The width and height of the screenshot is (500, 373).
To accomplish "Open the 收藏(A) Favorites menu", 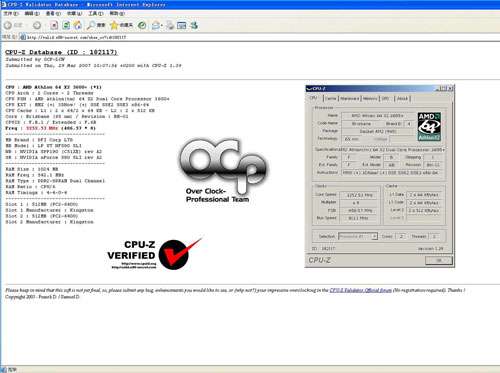I will click(x=74, y=13).
